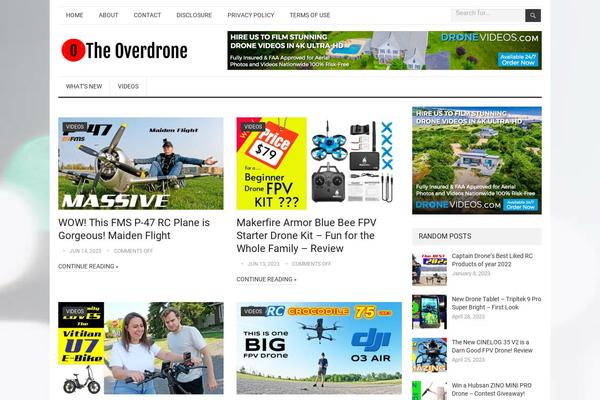Open New Drone Tablet Tripltek 9 Pro link
This screenshot has height=400, width=600.
point(496,303)
